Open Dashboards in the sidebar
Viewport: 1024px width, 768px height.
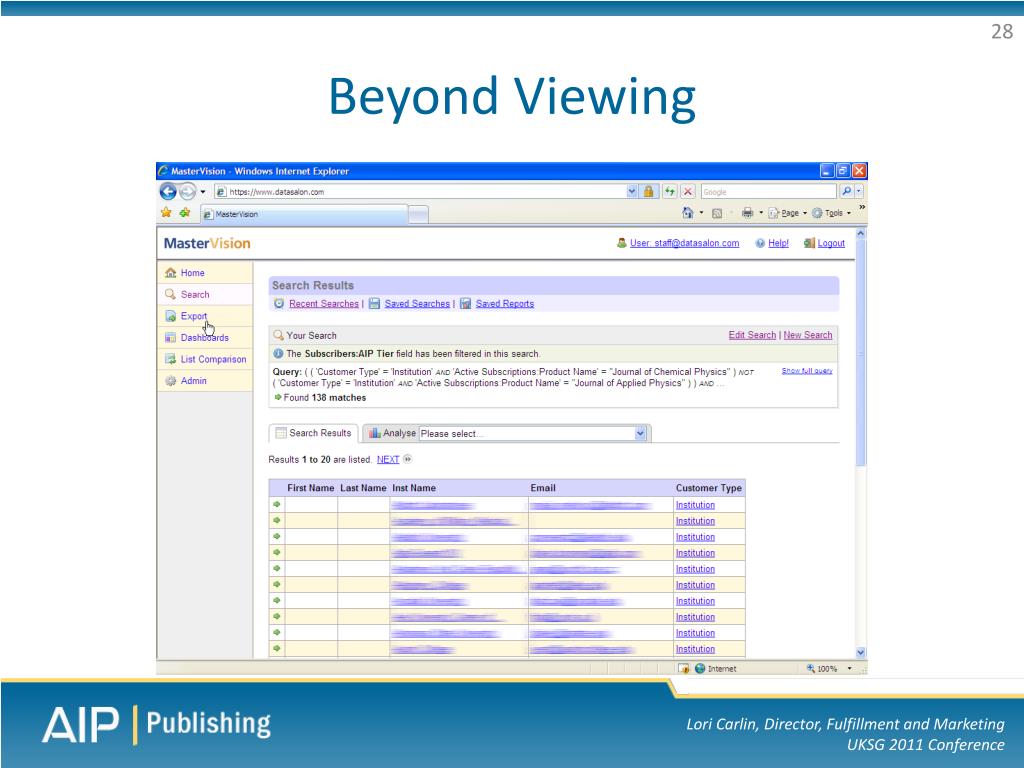coord(204,338)
